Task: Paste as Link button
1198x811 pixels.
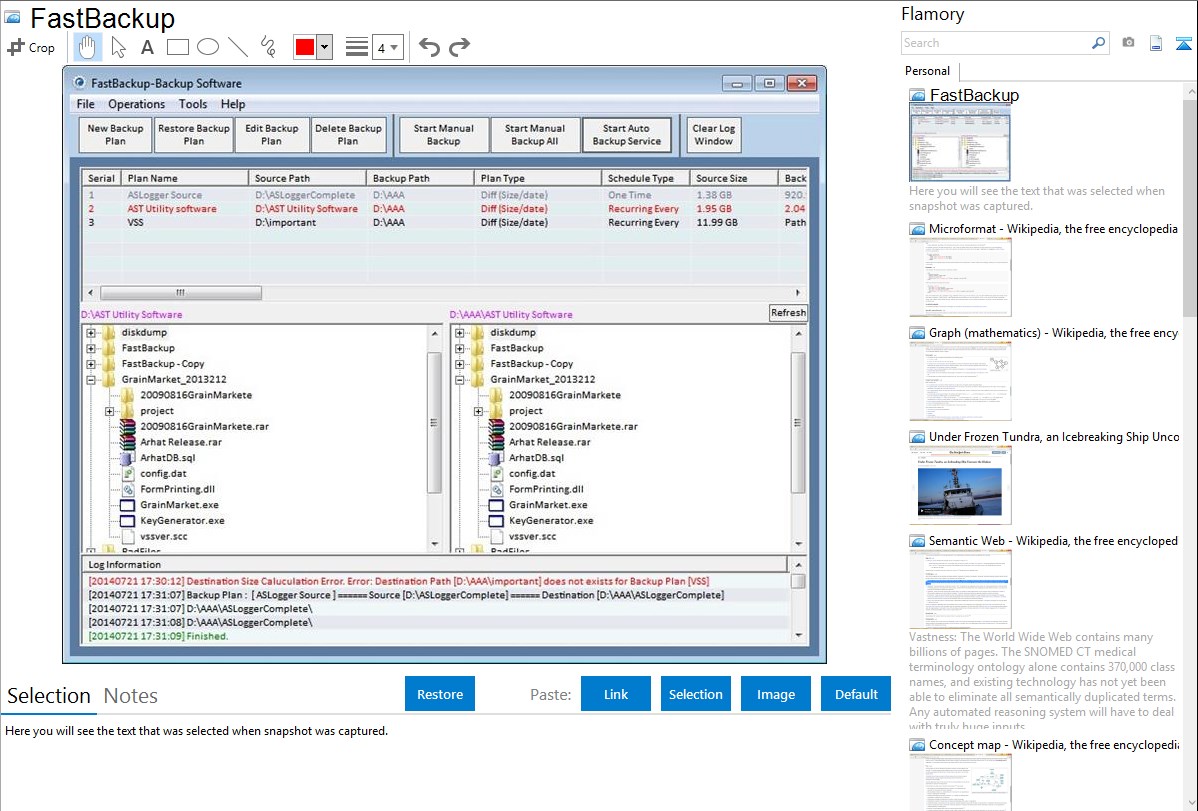Action: pos(616,694)
